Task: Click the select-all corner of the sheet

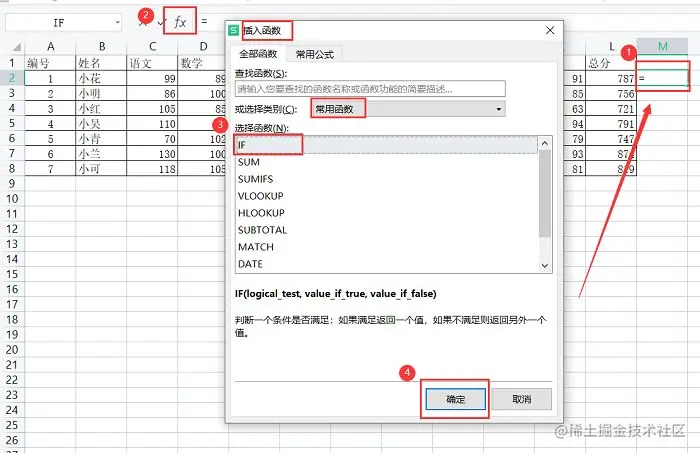Action: [x=16, y=46]
